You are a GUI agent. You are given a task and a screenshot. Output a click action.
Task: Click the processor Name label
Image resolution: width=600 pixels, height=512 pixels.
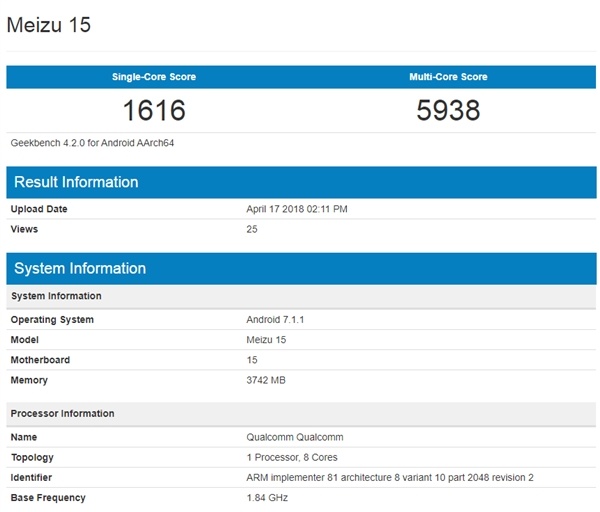coord(24,437)
